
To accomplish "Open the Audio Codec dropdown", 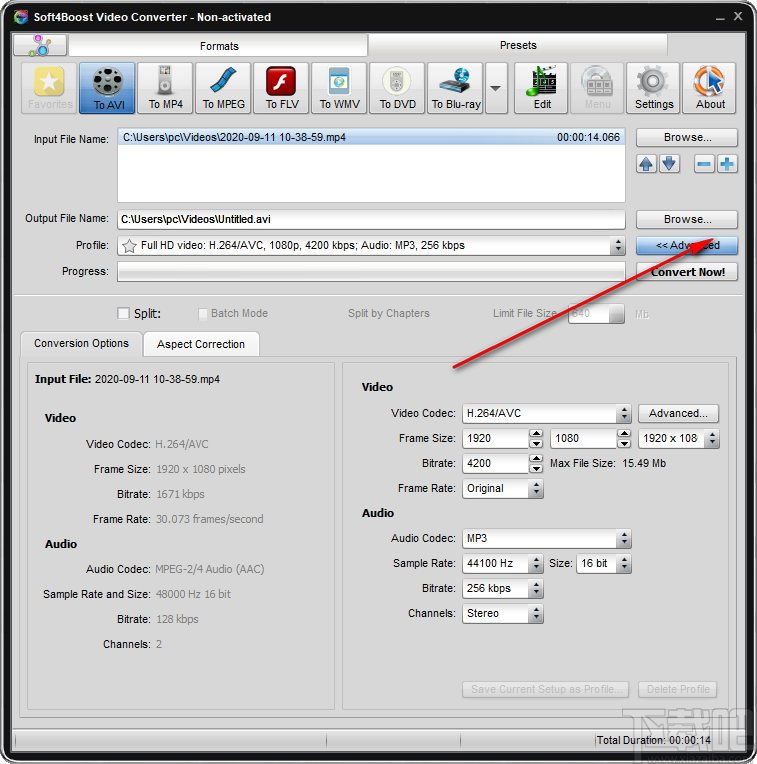I will (624, 539).
